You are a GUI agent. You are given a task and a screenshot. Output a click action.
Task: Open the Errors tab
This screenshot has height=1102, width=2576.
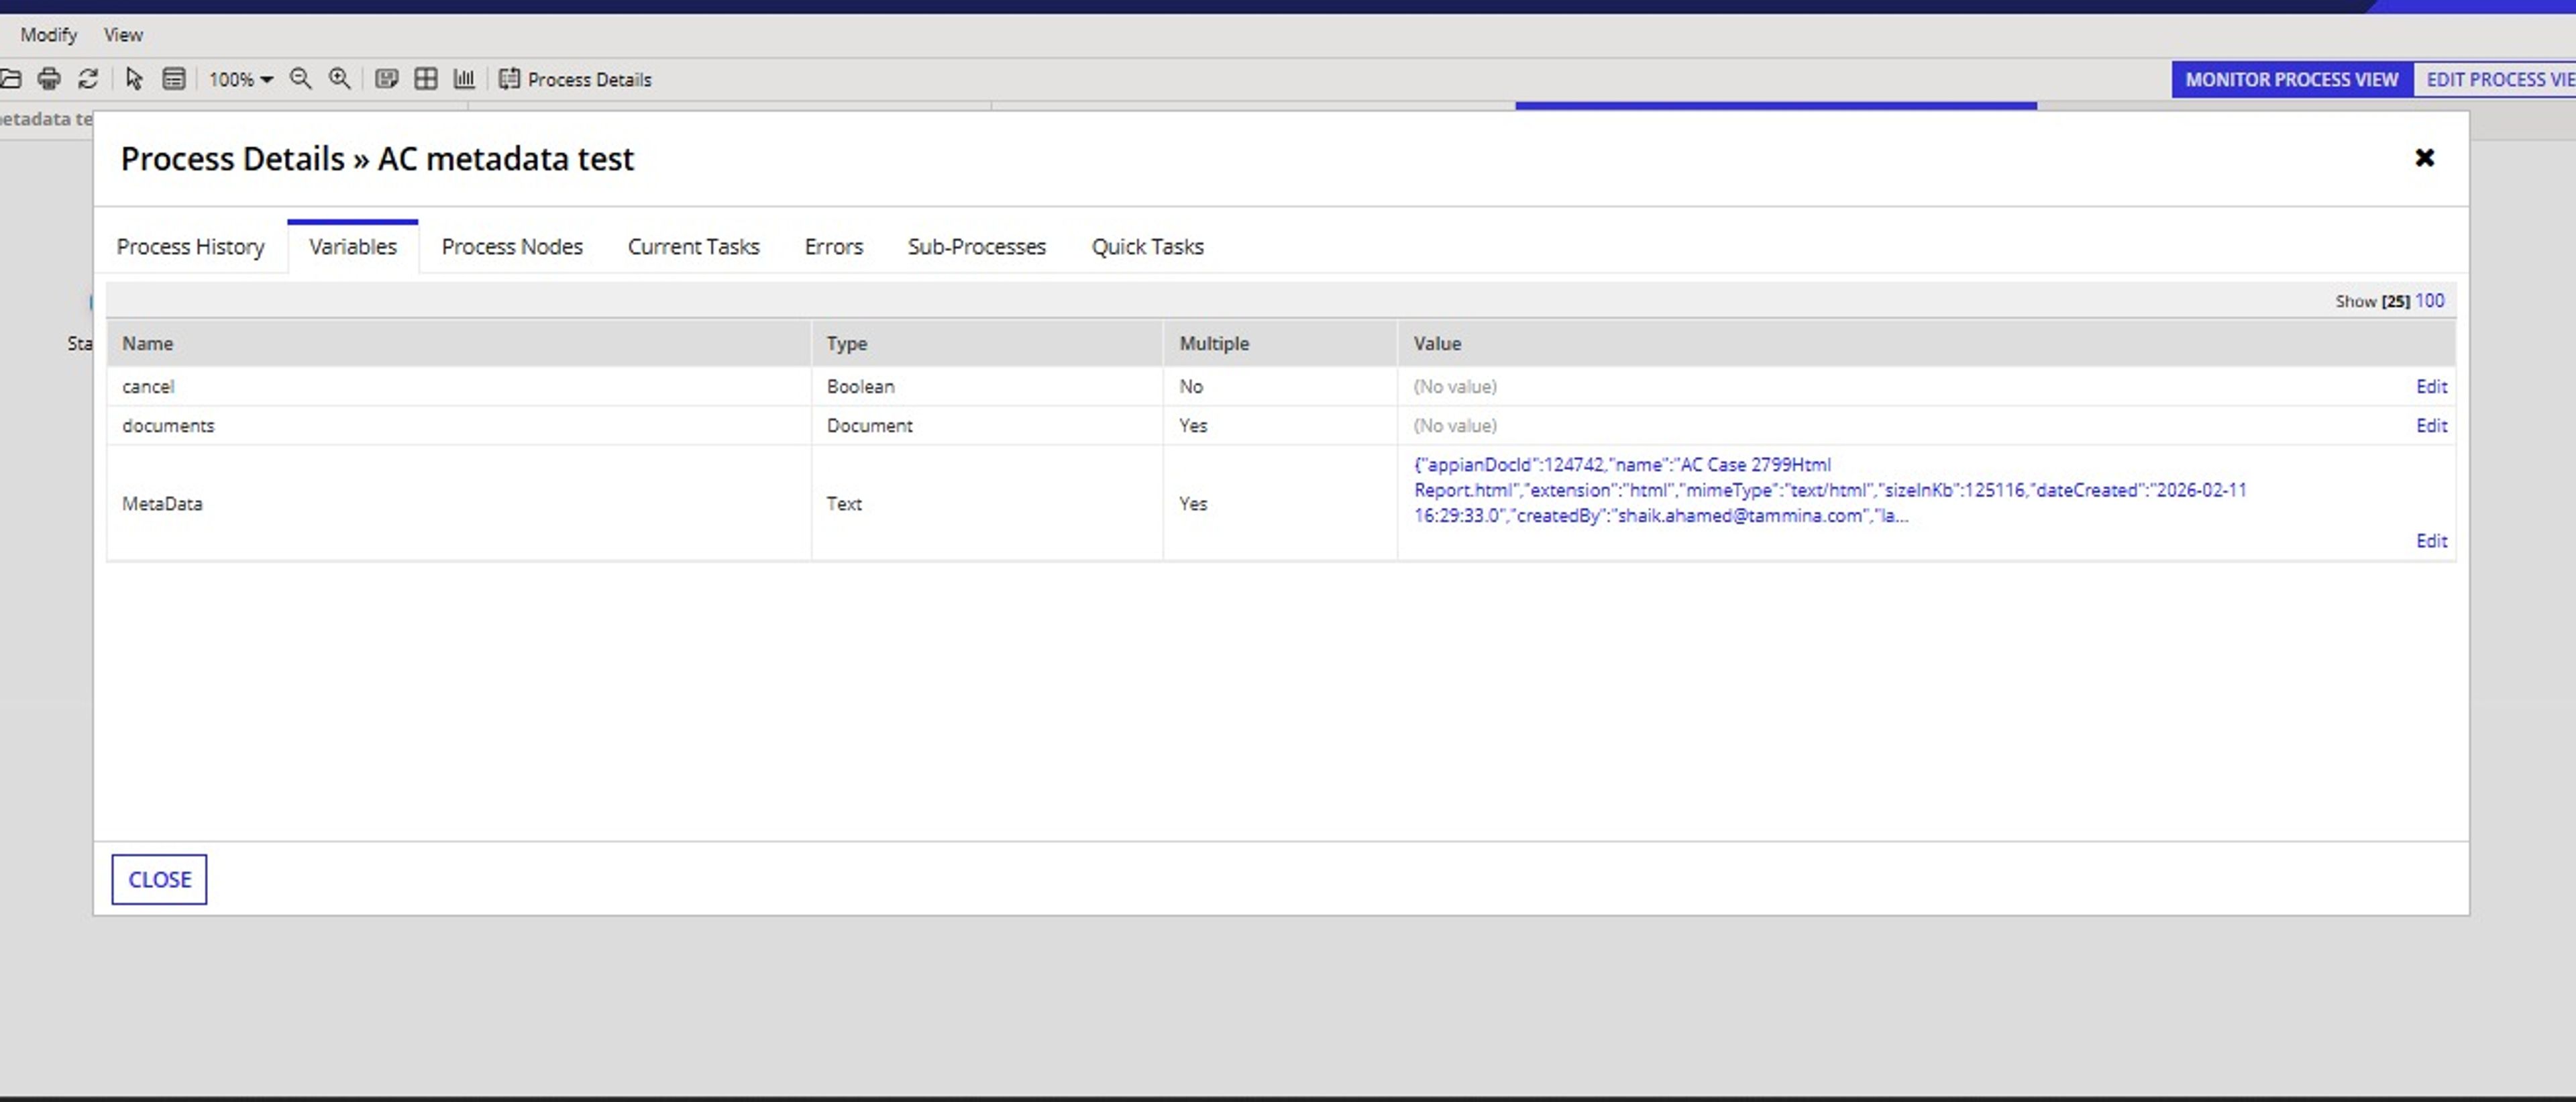[833, 247]
